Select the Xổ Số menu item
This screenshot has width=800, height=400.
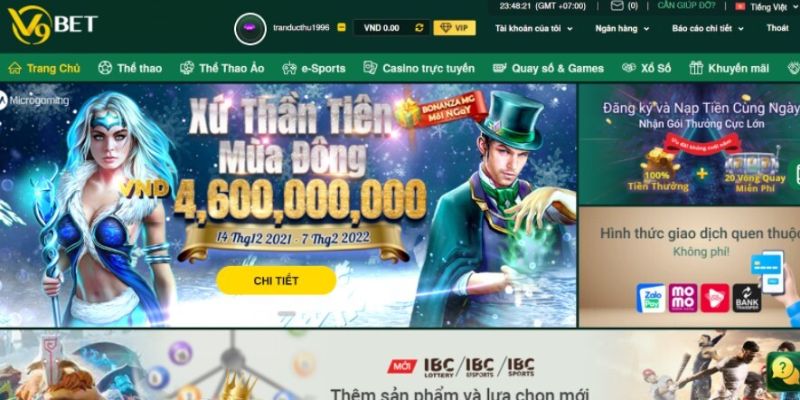pos(646,68)
